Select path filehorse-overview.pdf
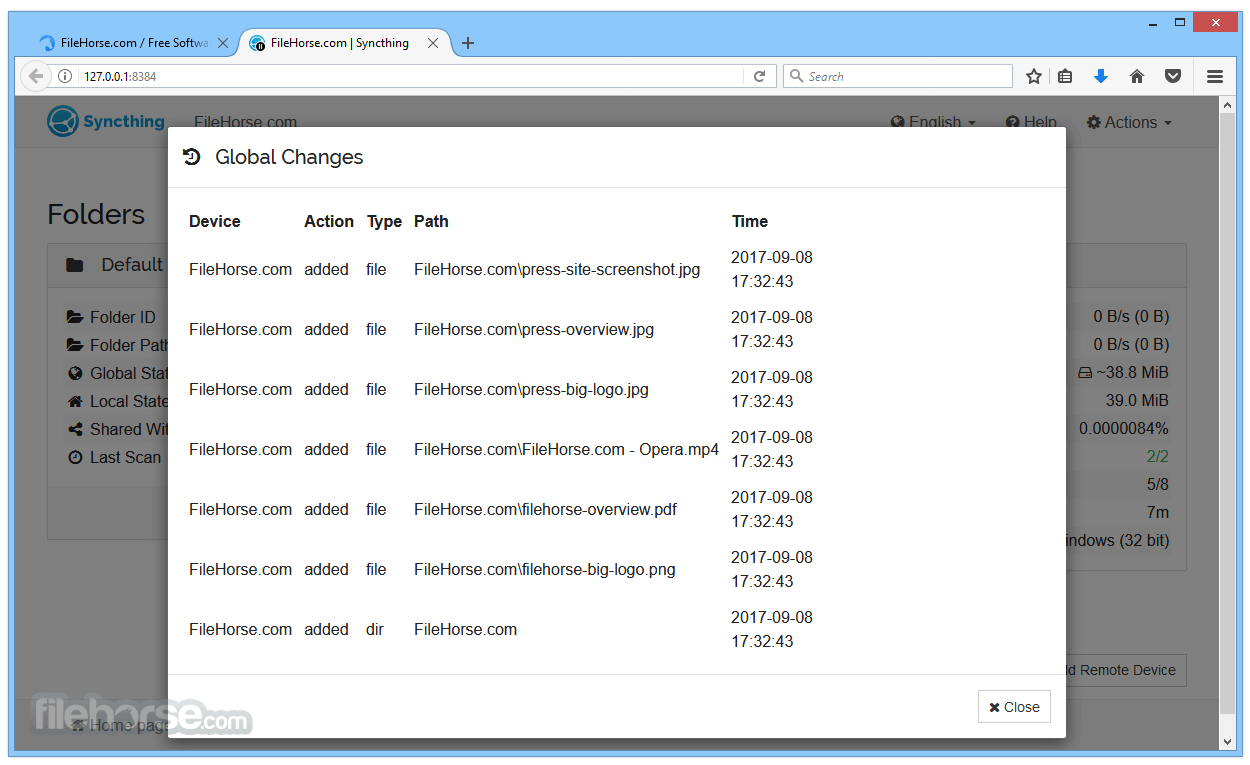Image resolution: width=1250 pixels, height=765 pixels. [545, 509]
